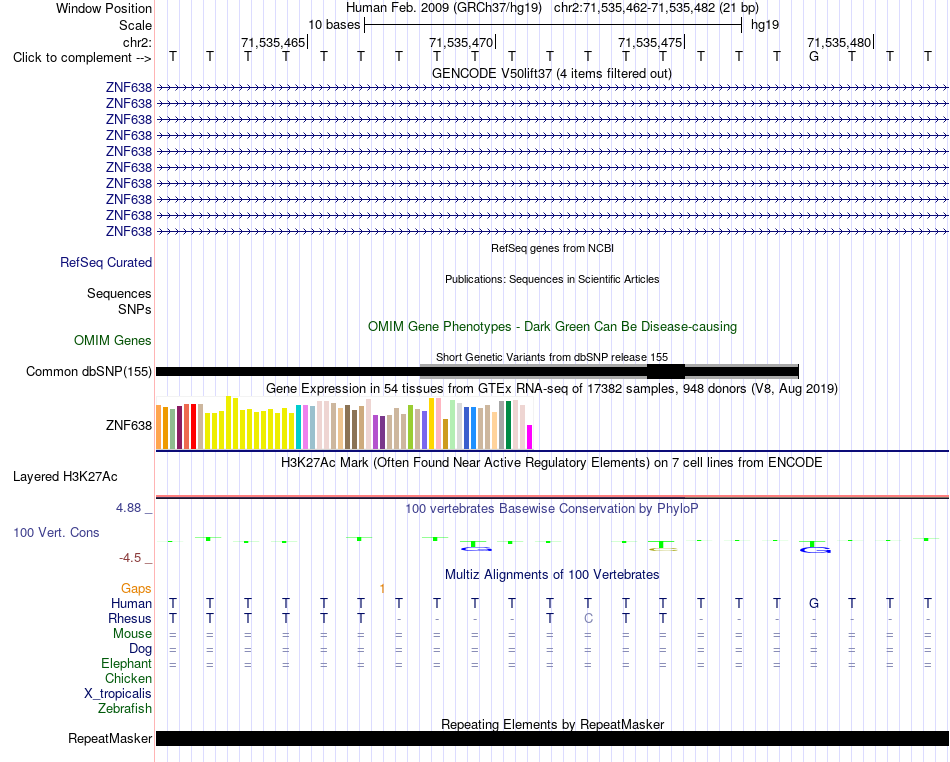
Task: Select the X_tropicalis species label
Action: 118,694
